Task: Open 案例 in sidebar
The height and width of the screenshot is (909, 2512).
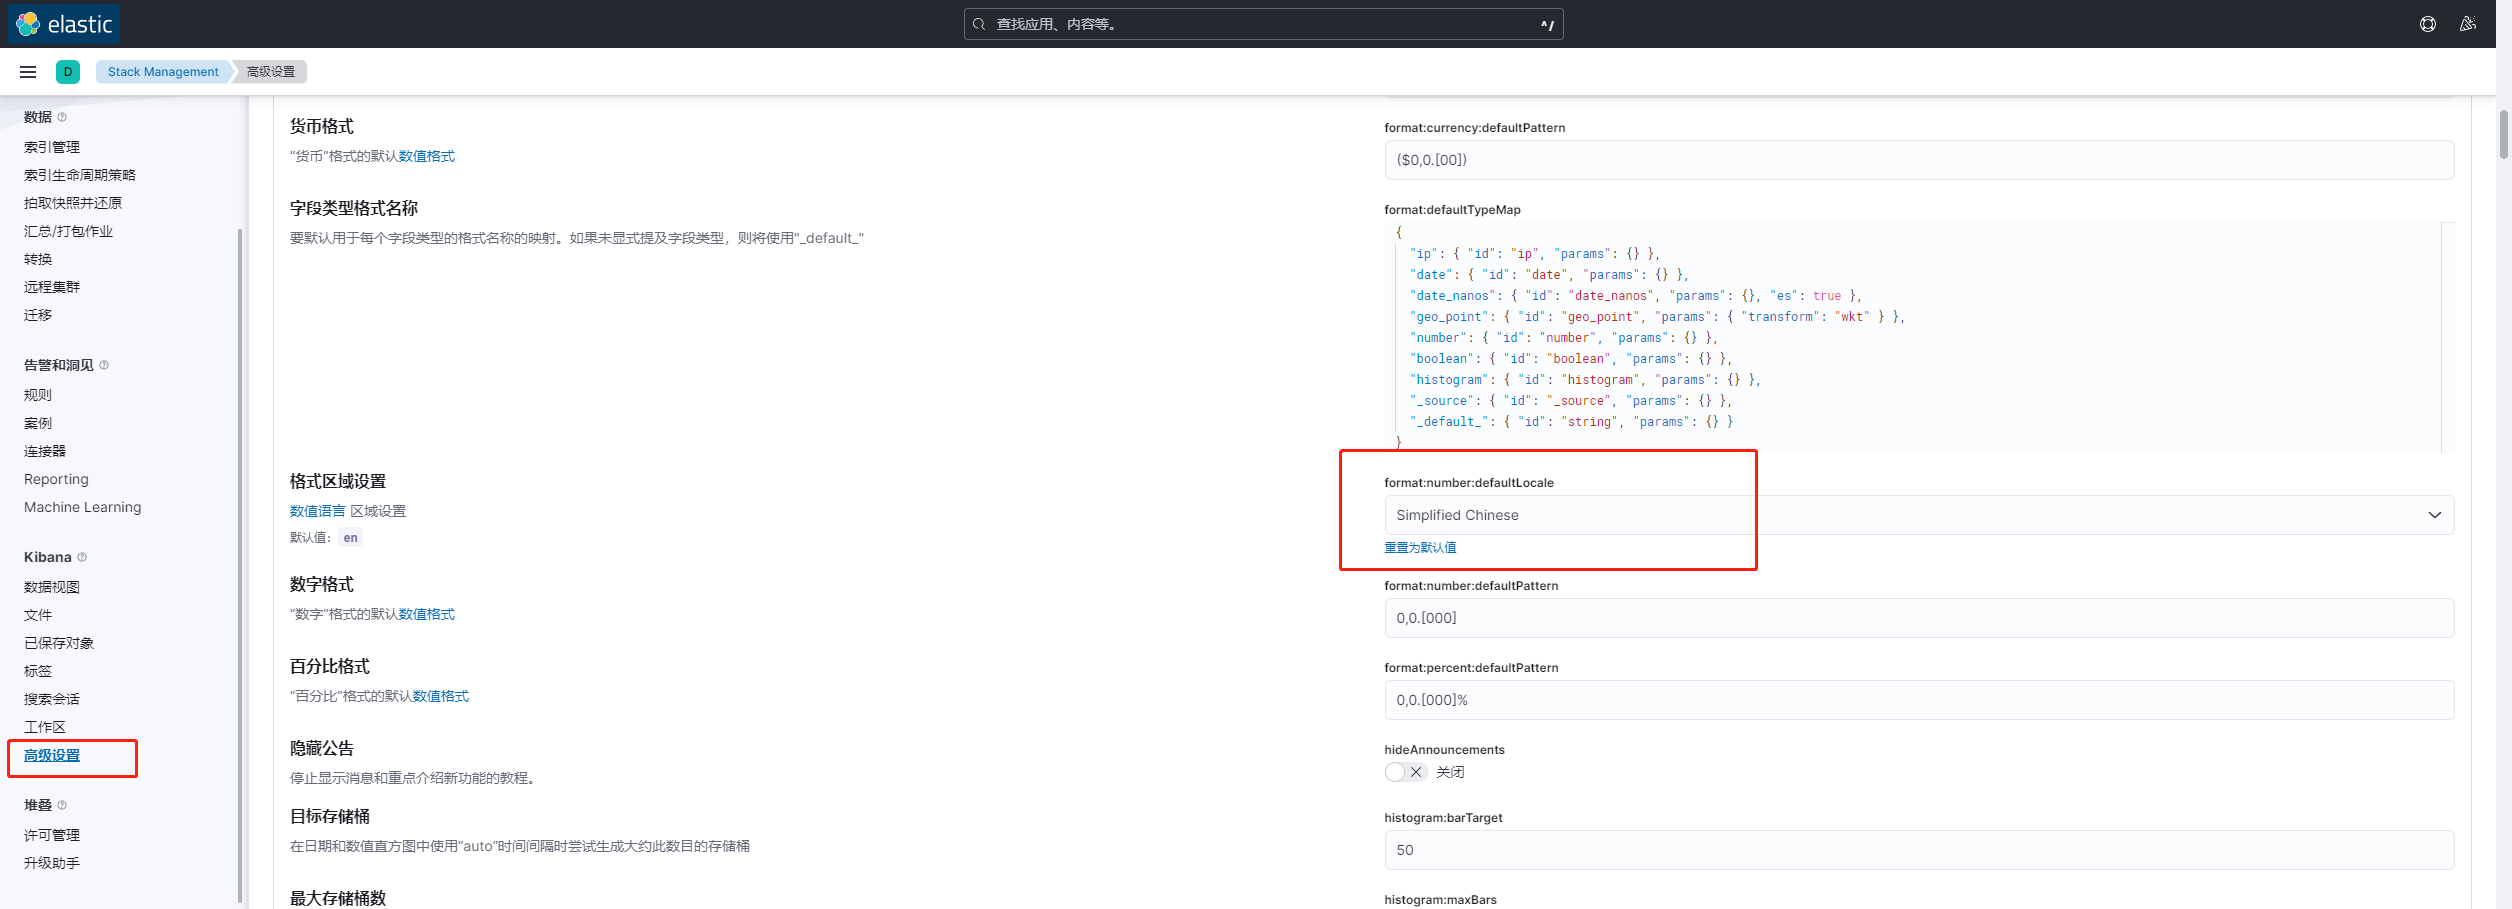Action: pyautogui.click(x=38, y=423)
